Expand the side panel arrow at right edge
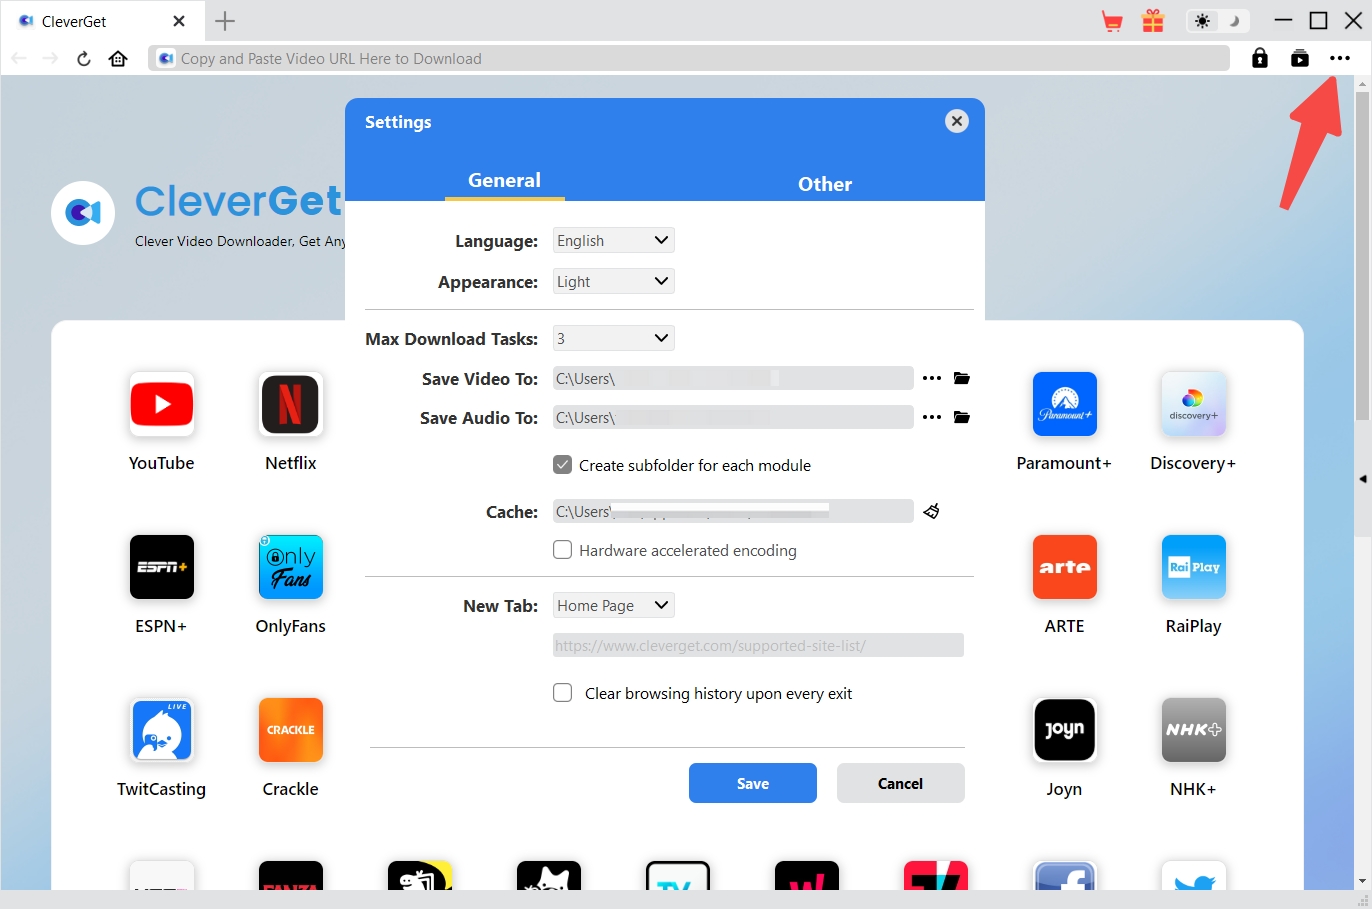The height and width of the screenshot is (909, 1372). pyautogui.click(x=1362, y=479)
